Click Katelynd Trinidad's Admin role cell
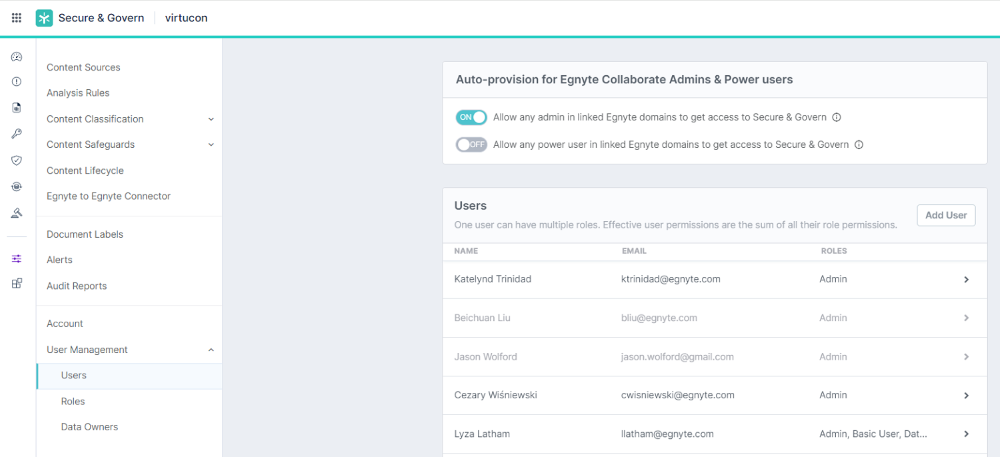Image resolution: width=1000 pixels, height=457 pixels. [x=833, y=279]
